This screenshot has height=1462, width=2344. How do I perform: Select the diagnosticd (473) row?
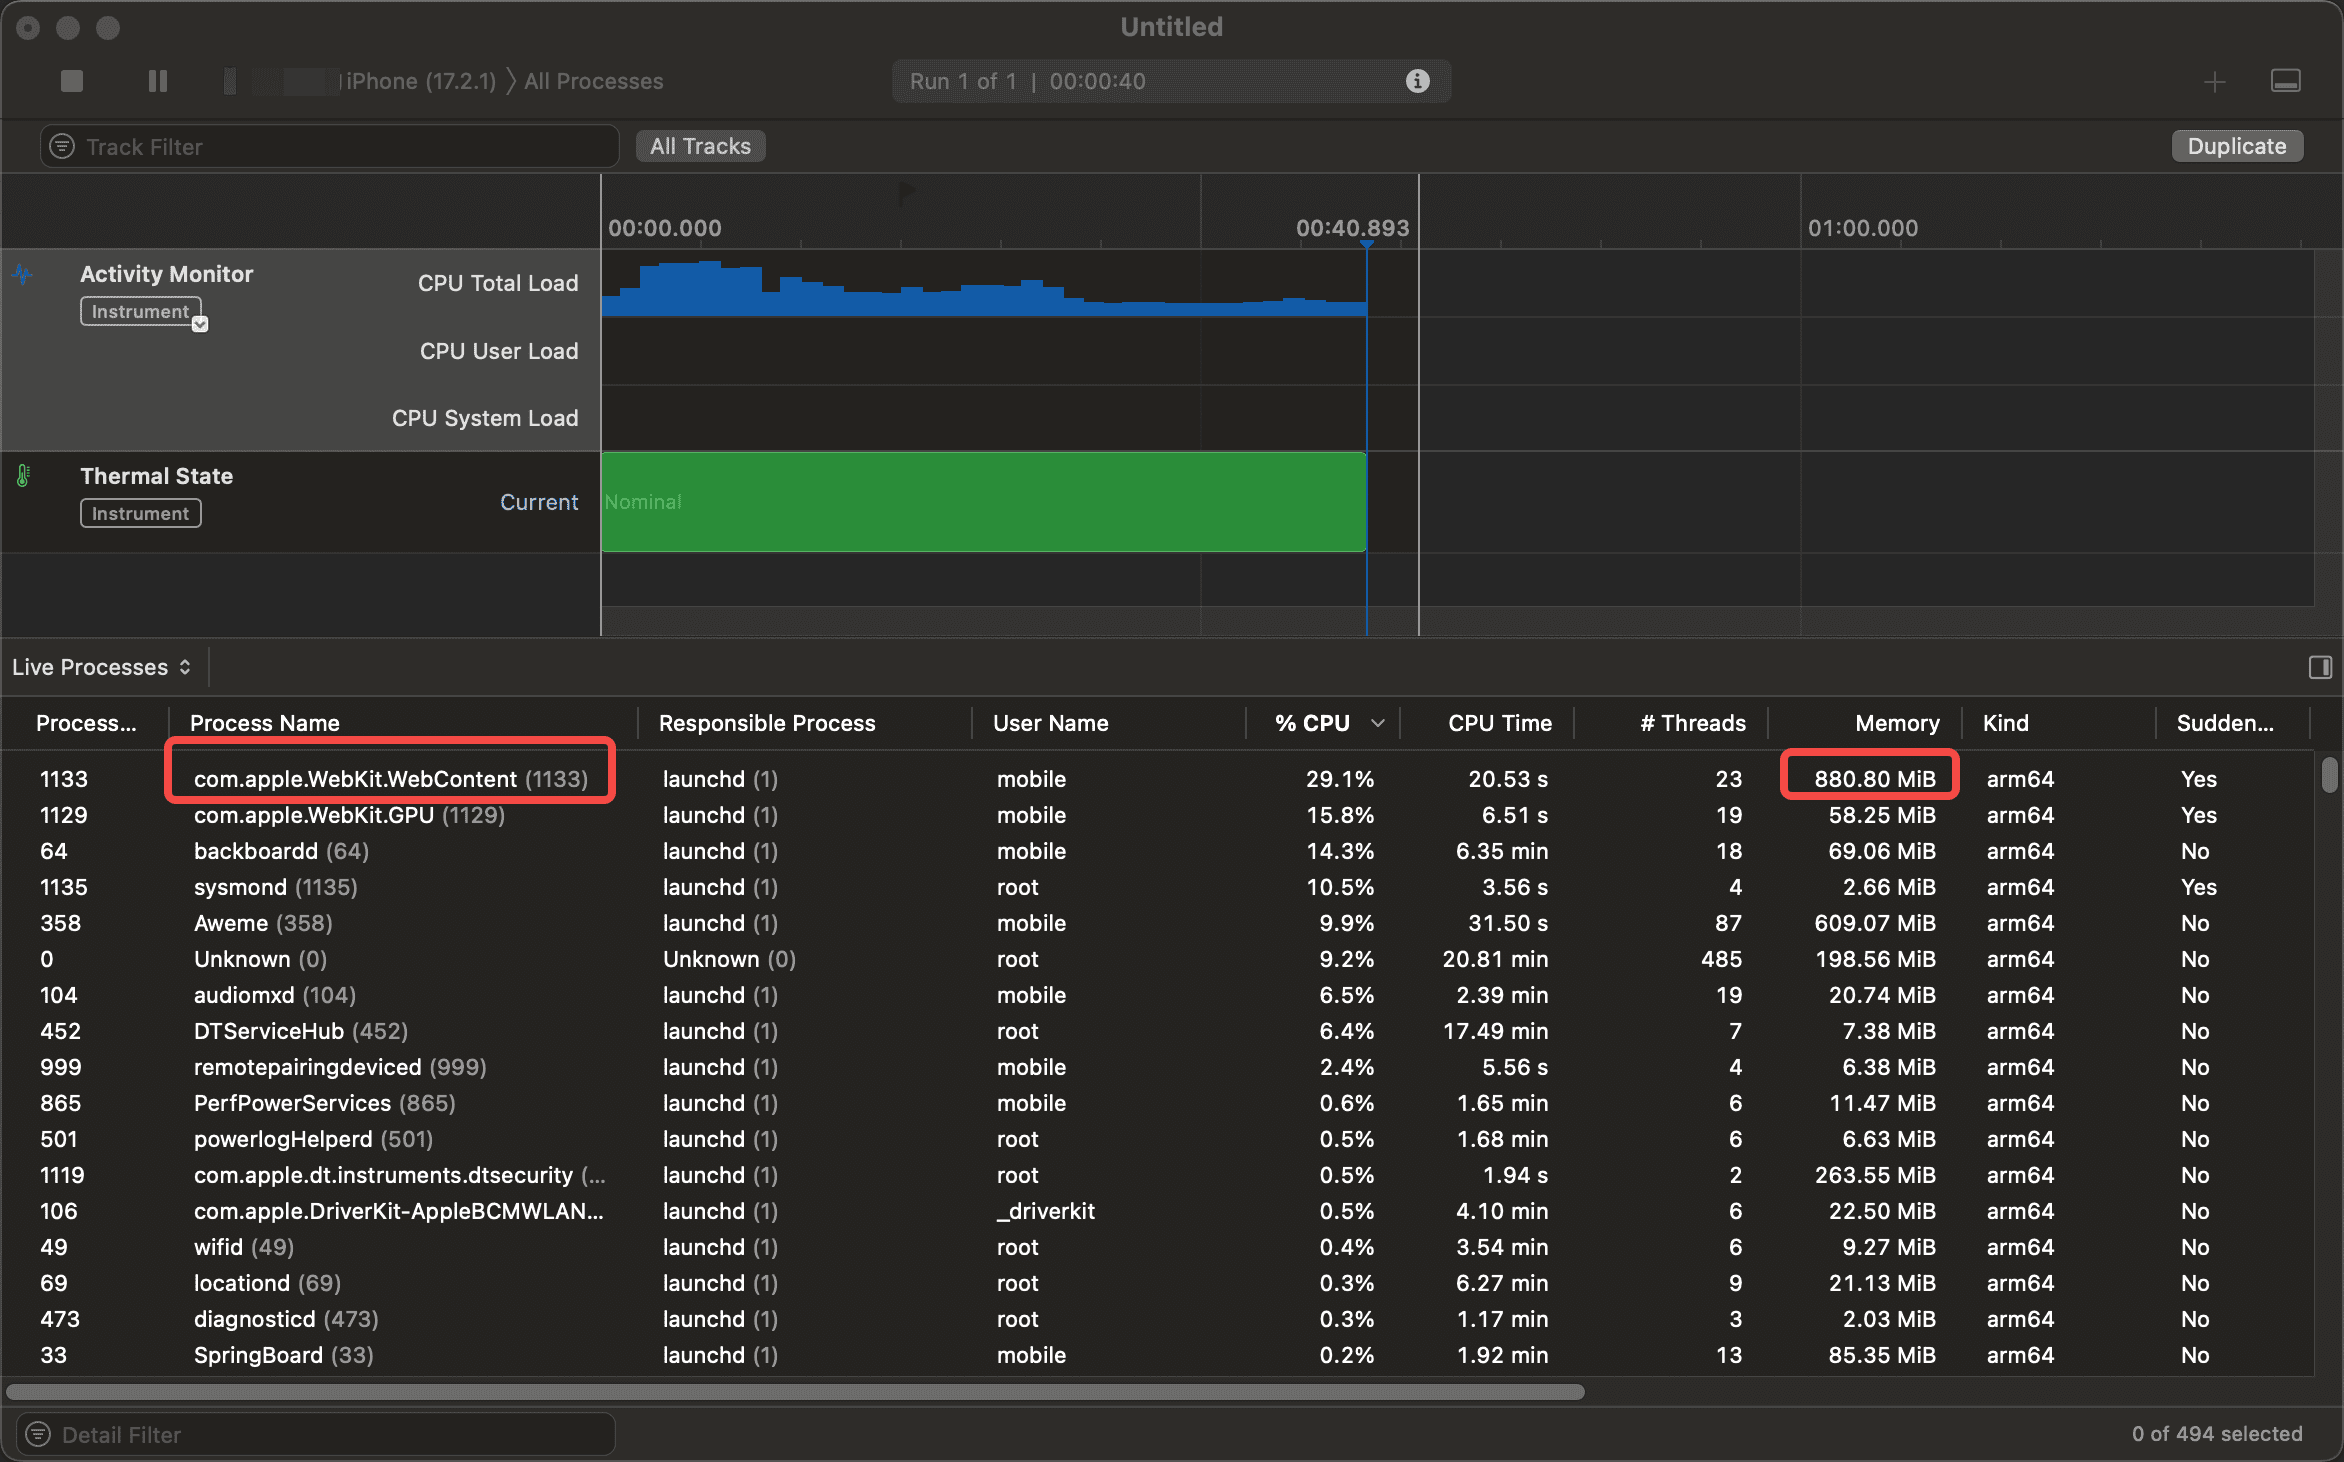(x=1157, y=1319)
